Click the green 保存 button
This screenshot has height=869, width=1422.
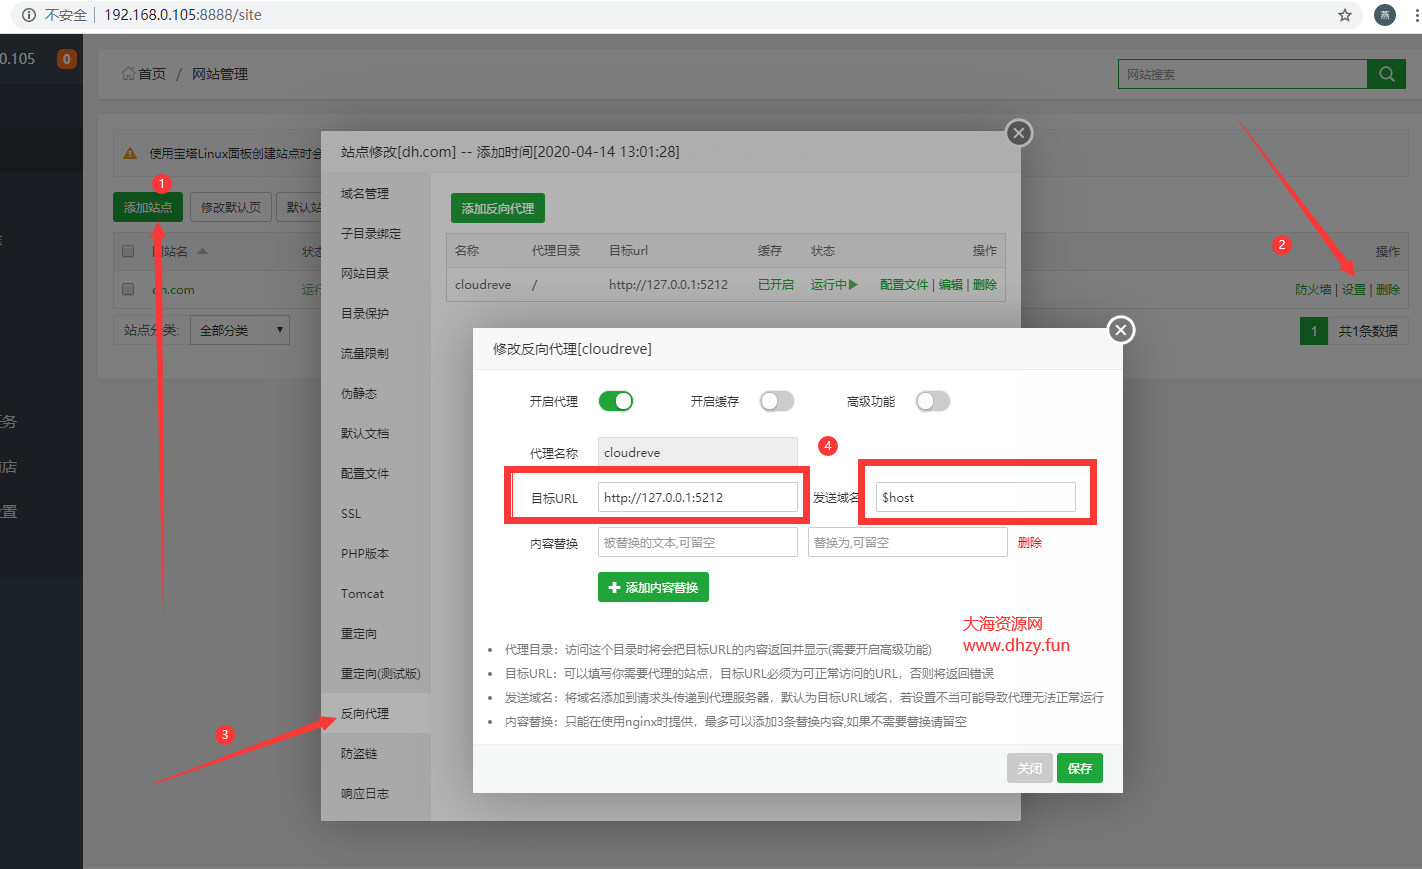click(1080, 768)
